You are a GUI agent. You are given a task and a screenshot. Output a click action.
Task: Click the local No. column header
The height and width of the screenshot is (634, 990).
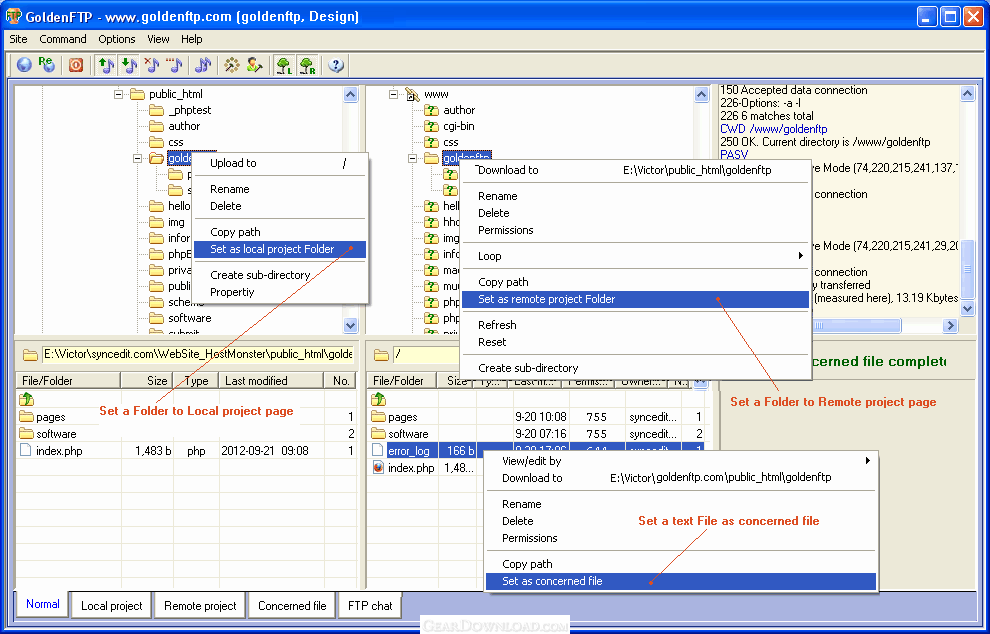341,381
